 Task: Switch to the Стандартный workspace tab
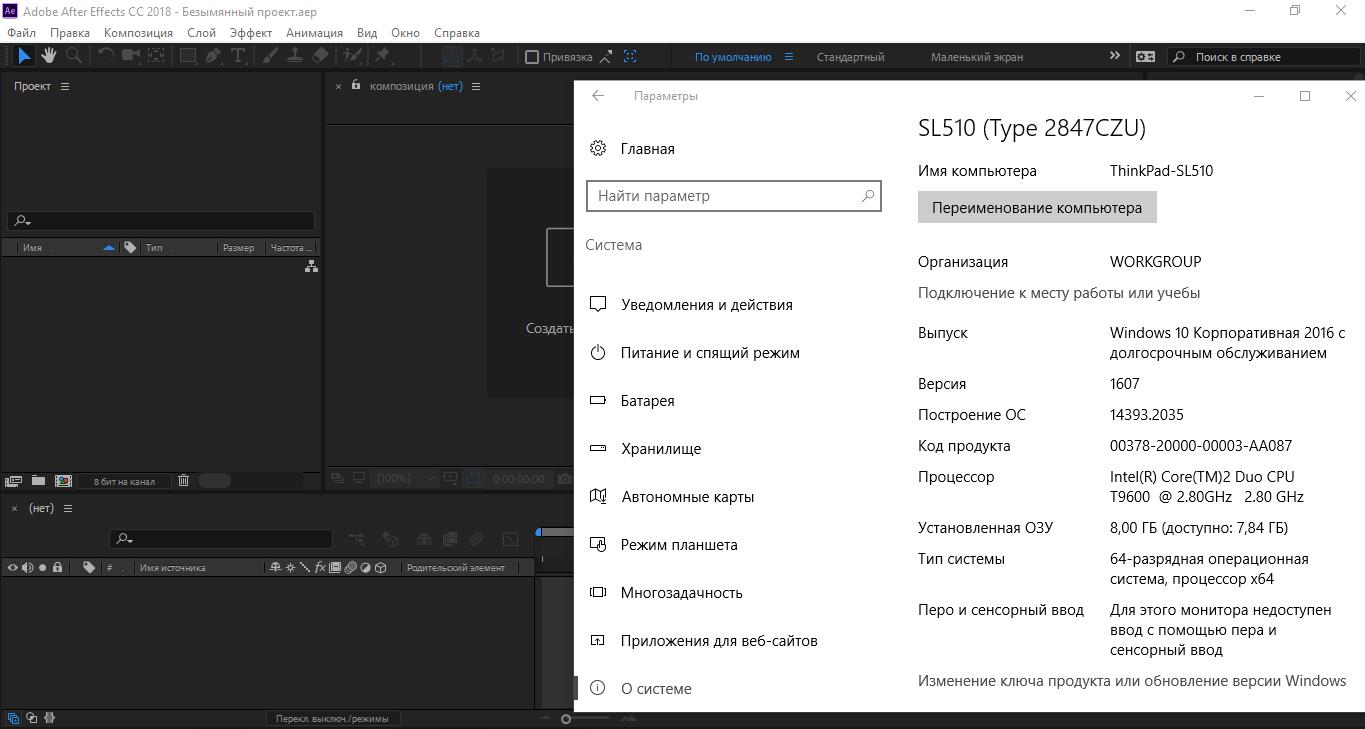(850, 57)
